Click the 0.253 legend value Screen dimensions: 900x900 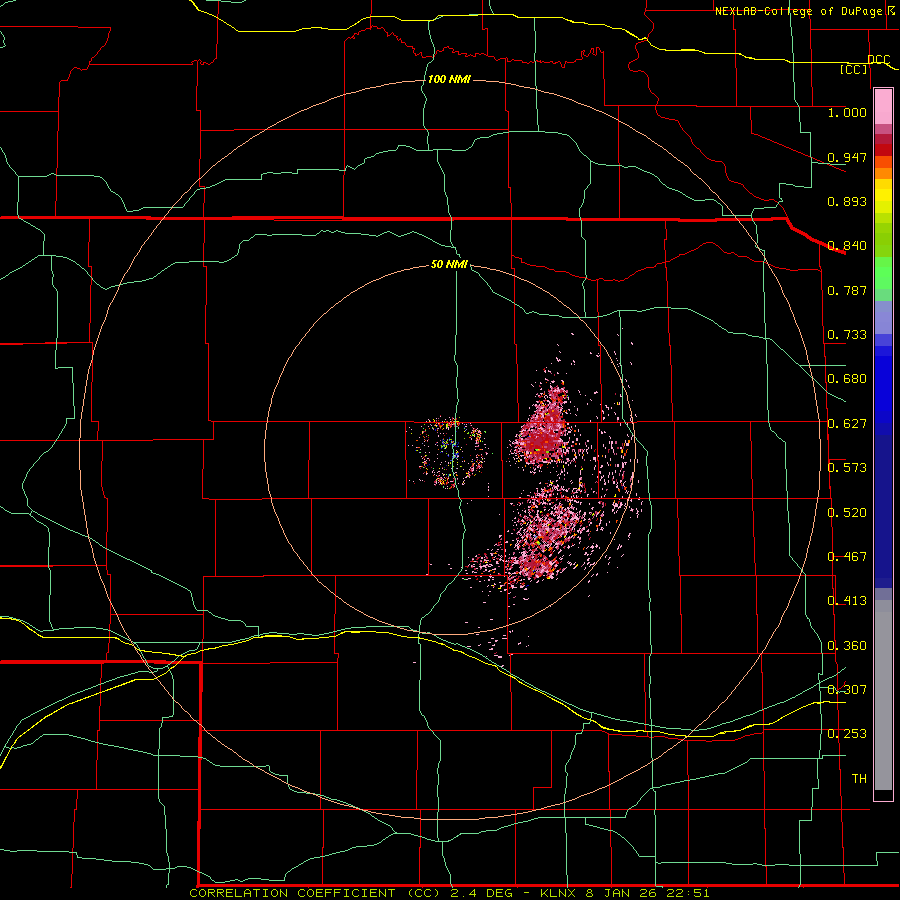pyautogui.click(x=847, y=734)
